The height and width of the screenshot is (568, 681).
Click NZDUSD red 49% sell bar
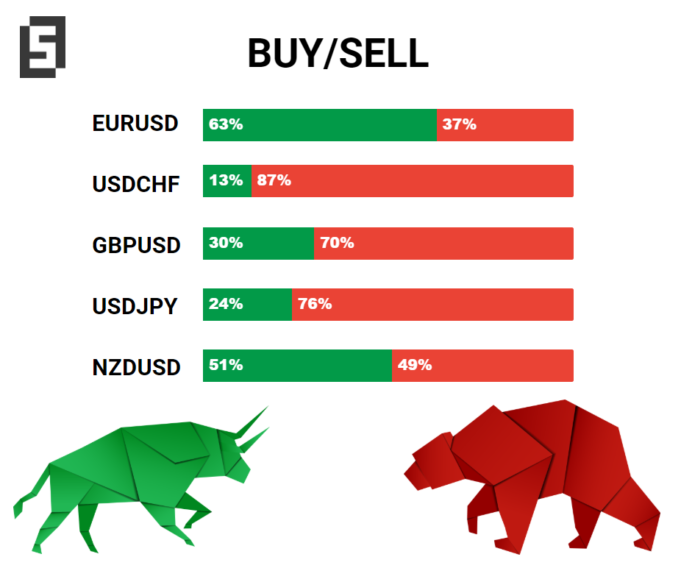[x=483, y=366]
